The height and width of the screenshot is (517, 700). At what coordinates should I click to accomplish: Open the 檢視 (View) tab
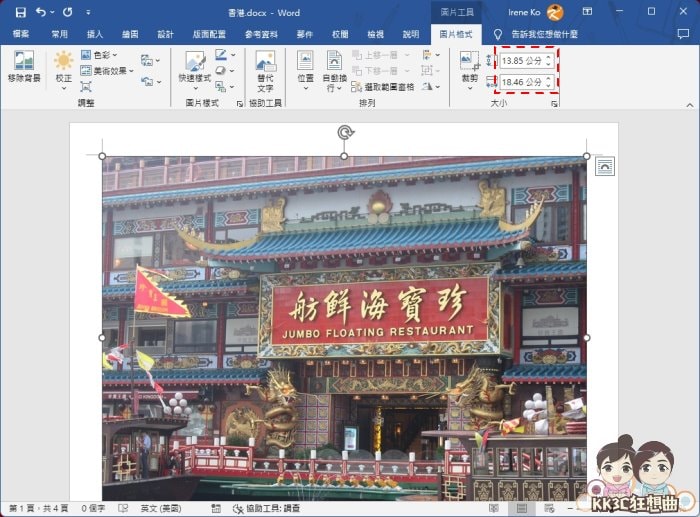click(x=375, y=34)
